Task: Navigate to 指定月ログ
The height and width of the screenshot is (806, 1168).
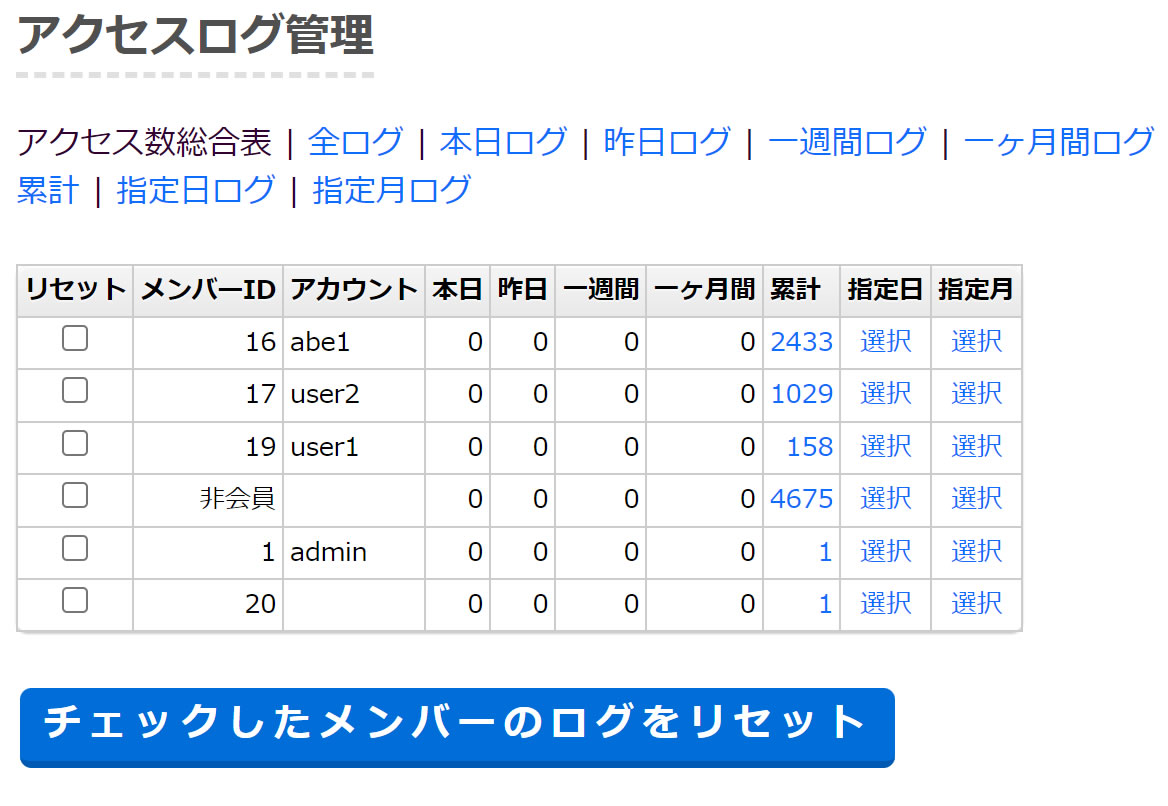Action: pos(392,190)
